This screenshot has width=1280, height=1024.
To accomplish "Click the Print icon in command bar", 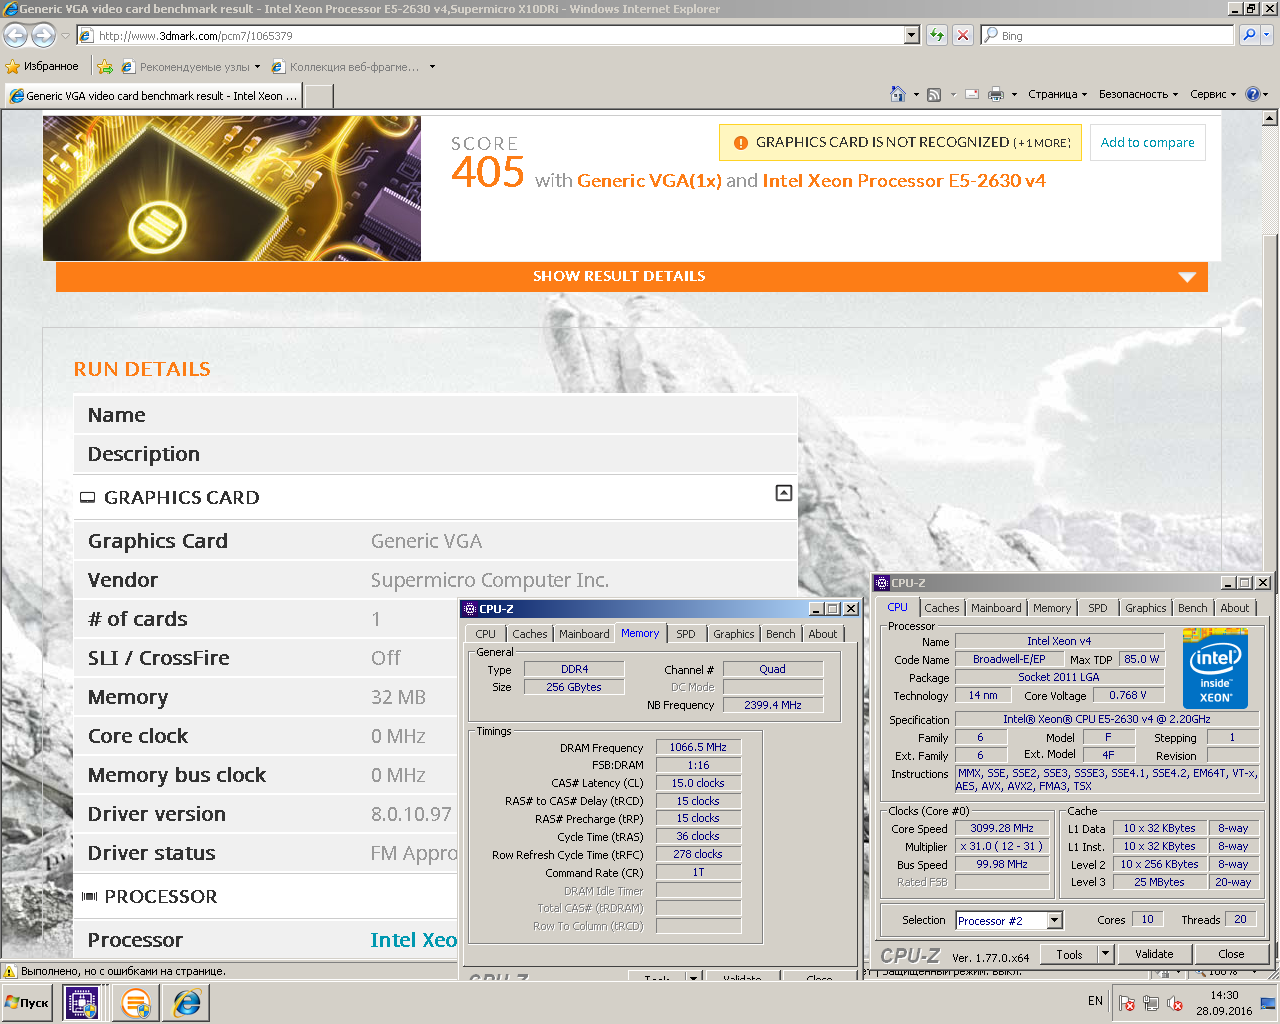I will 996,95.
